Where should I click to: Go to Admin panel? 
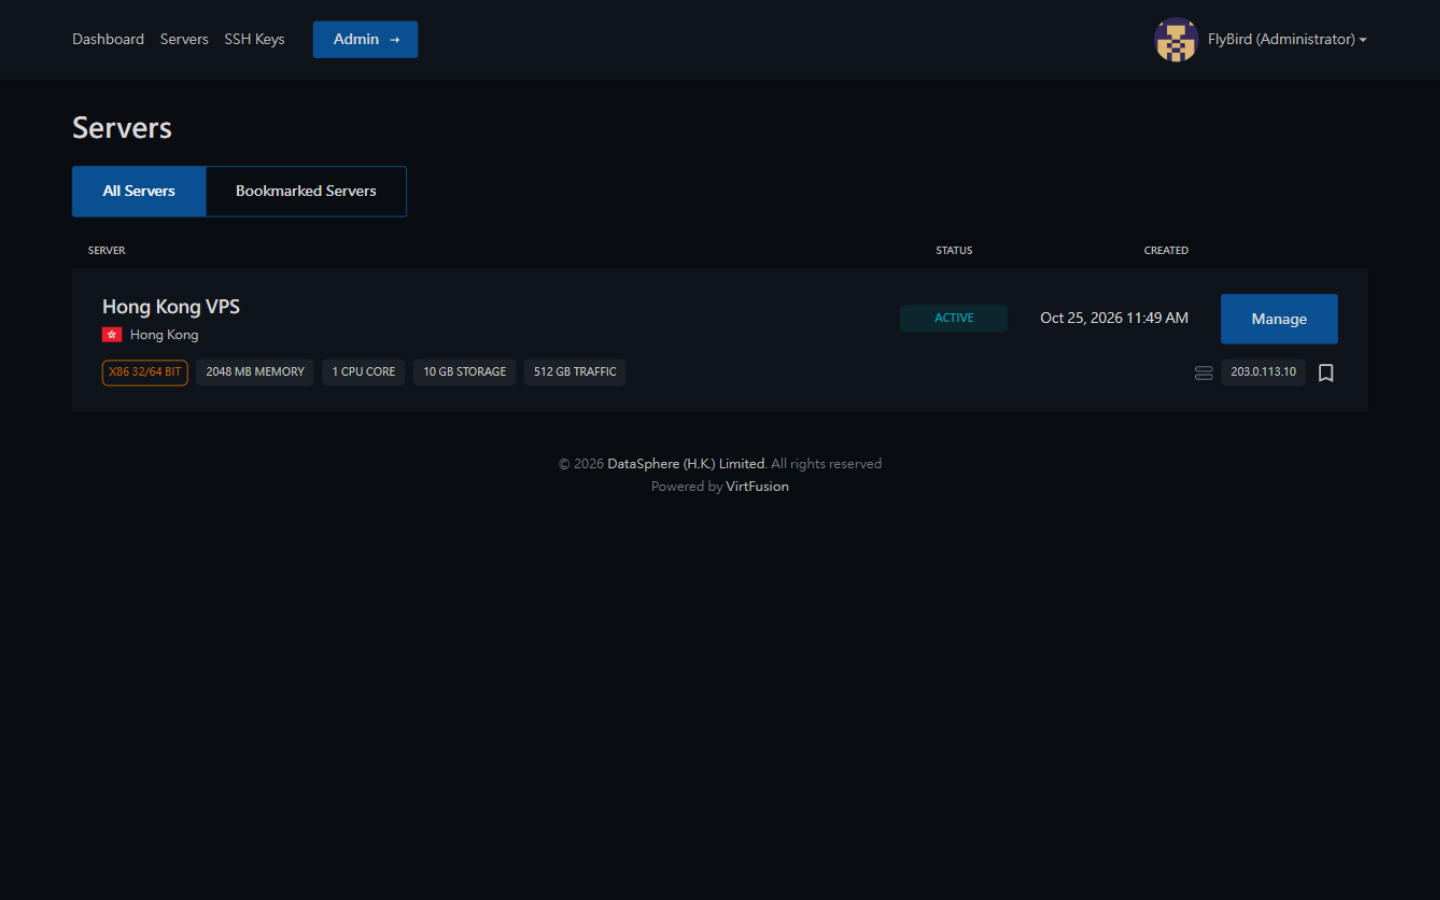click(x=365, y=39)
